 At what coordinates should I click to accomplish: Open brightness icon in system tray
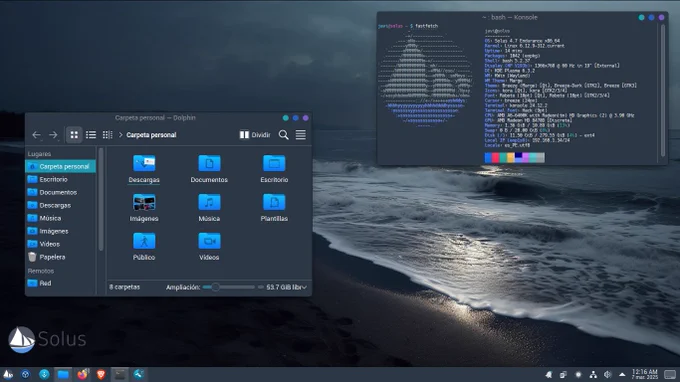pos(578,375)
